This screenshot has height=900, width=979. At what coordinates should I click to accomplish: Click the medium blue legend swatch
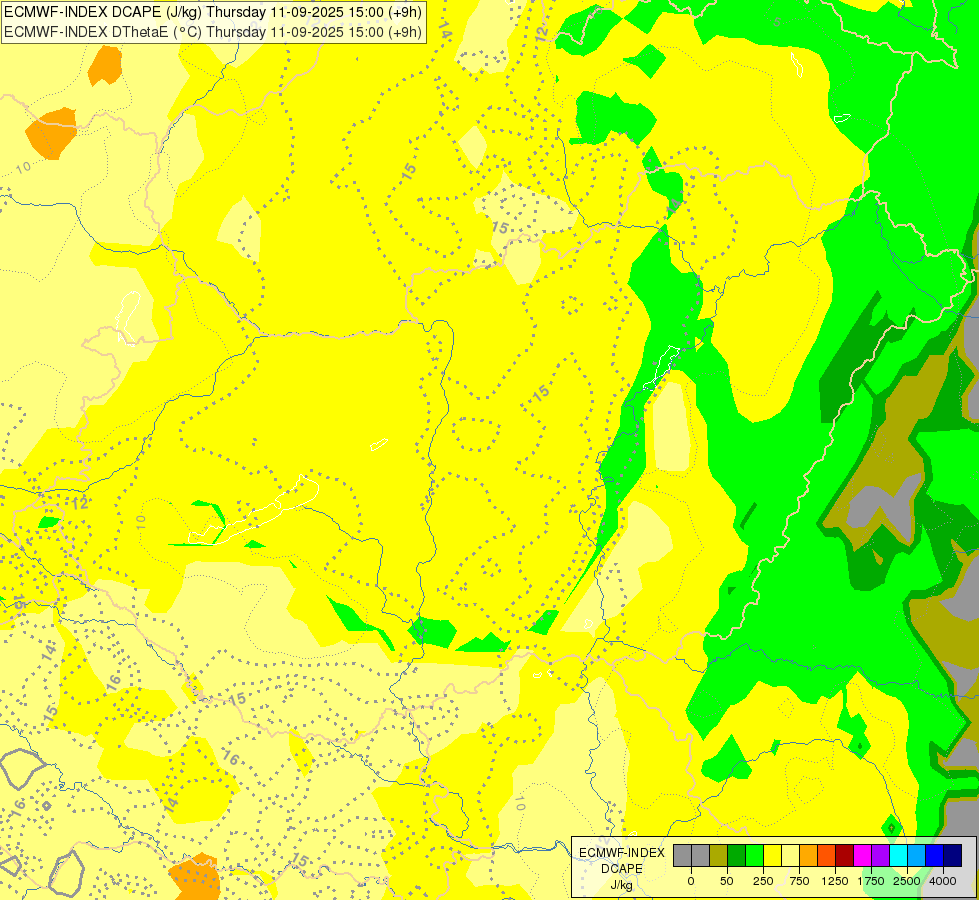935,855
